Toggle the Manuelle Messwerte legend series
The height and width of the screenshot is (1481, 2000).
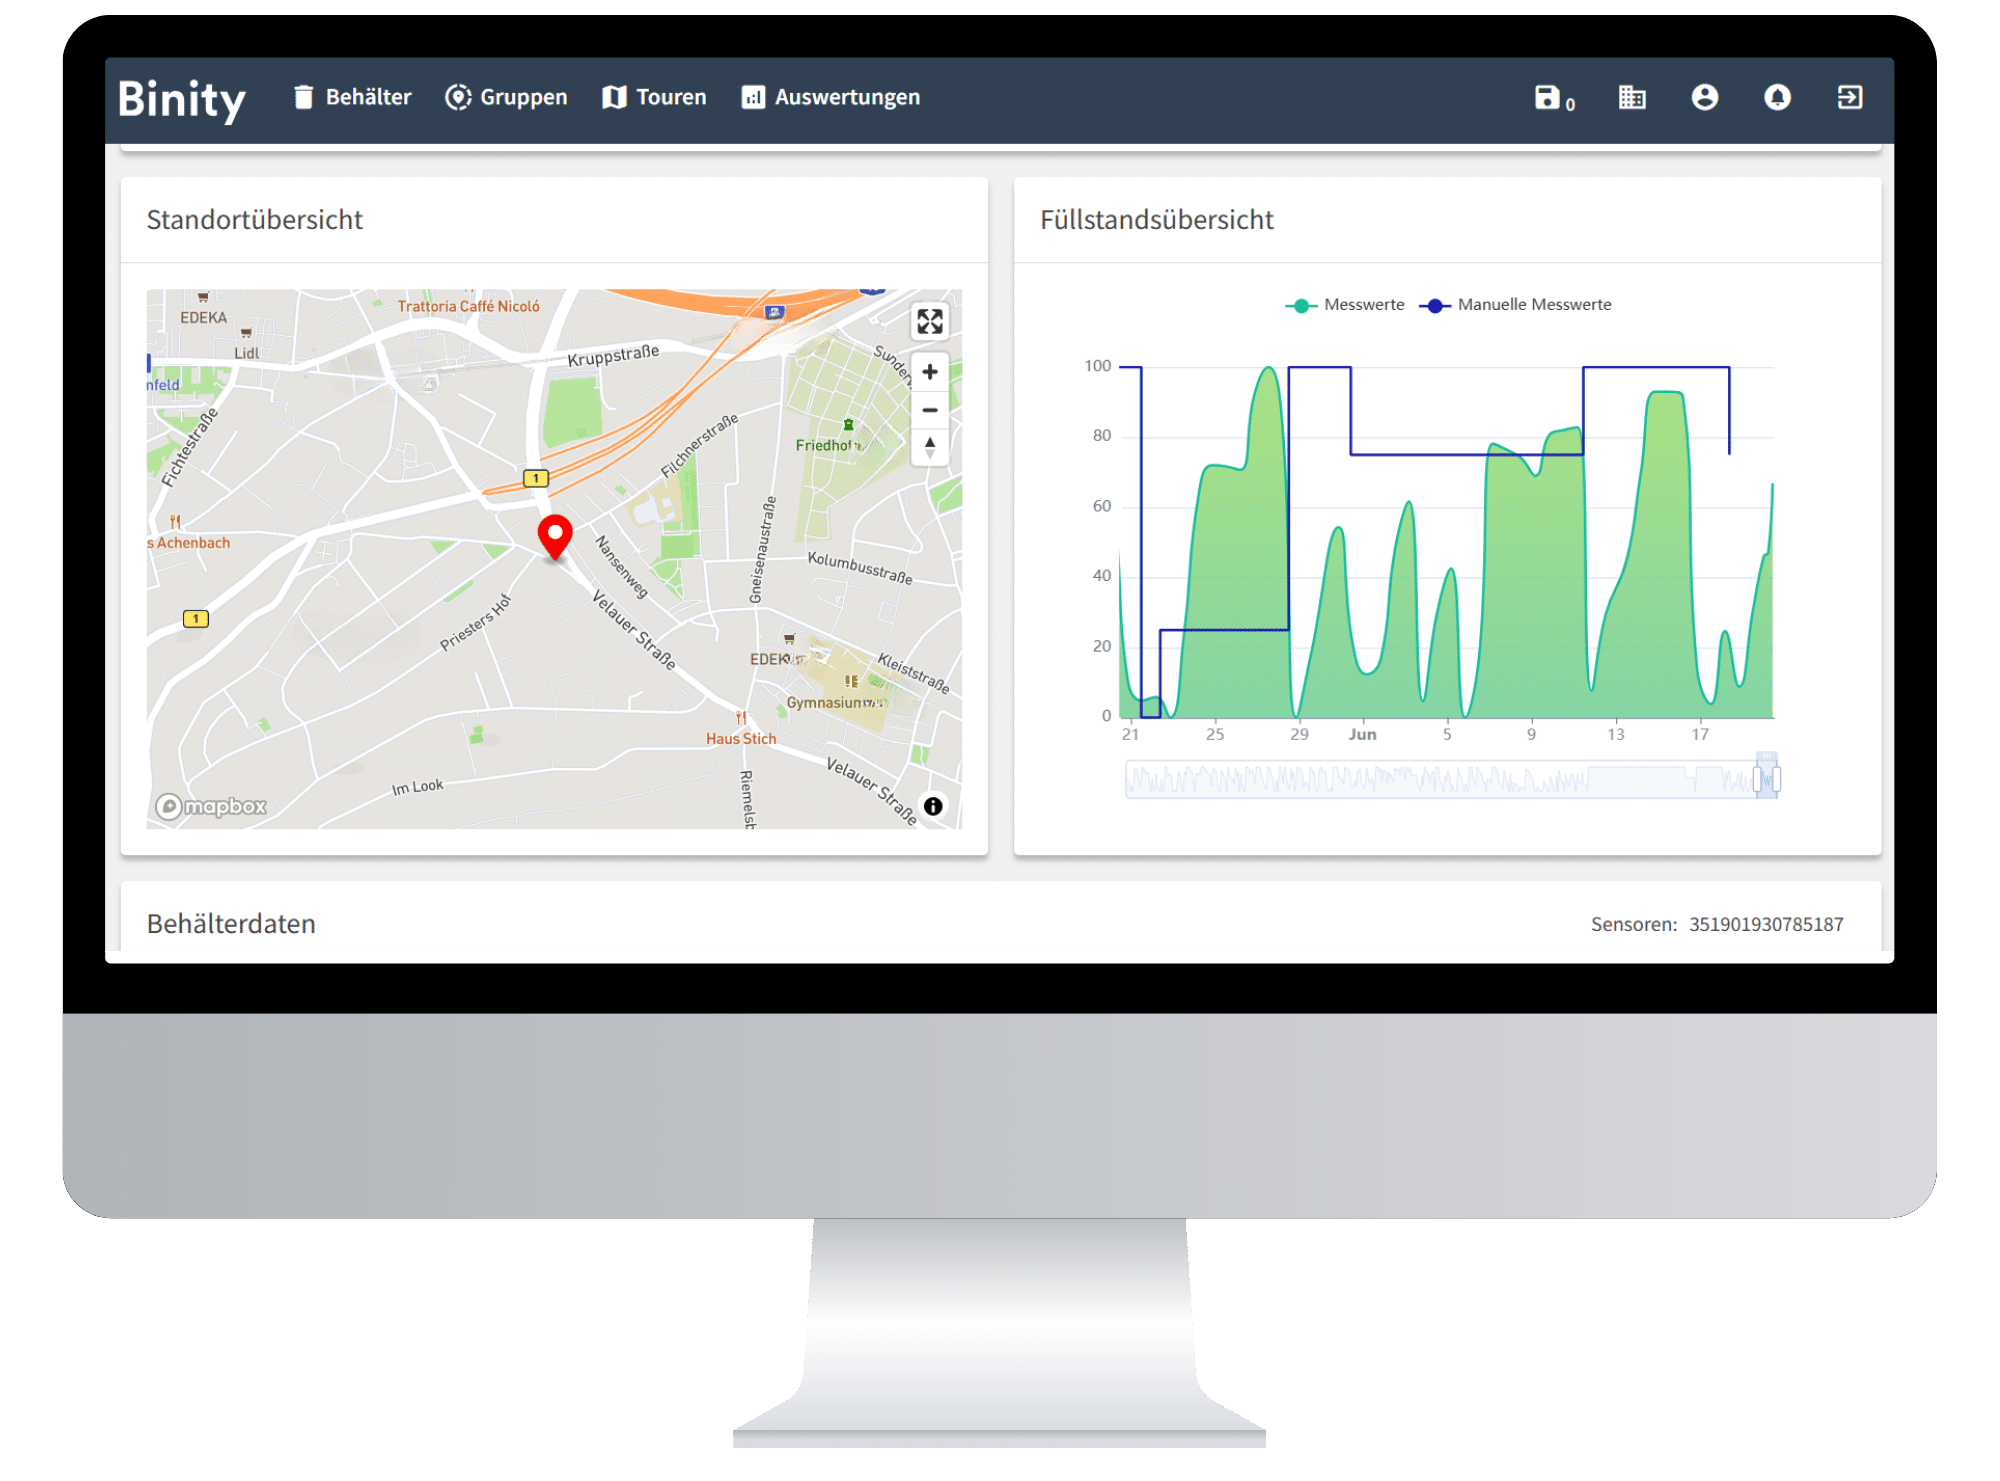(x=1516, y=305)
